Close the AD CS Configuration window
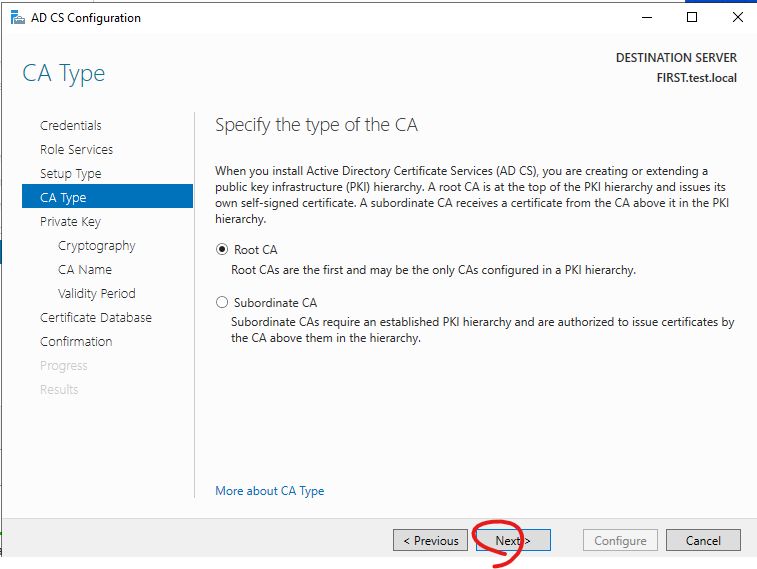 point(737,17)
